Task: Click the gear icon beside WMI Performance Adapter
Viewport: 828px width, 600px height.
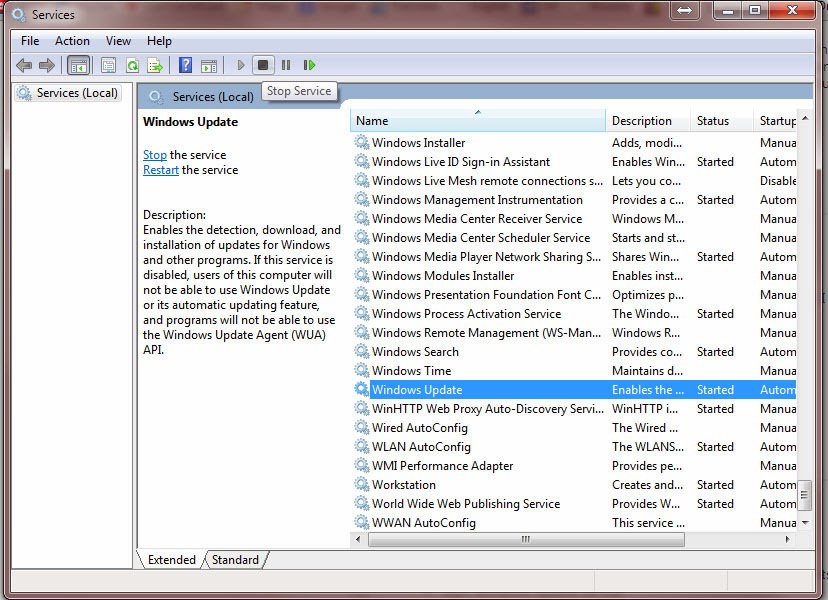Action: [x=362, y=465]
